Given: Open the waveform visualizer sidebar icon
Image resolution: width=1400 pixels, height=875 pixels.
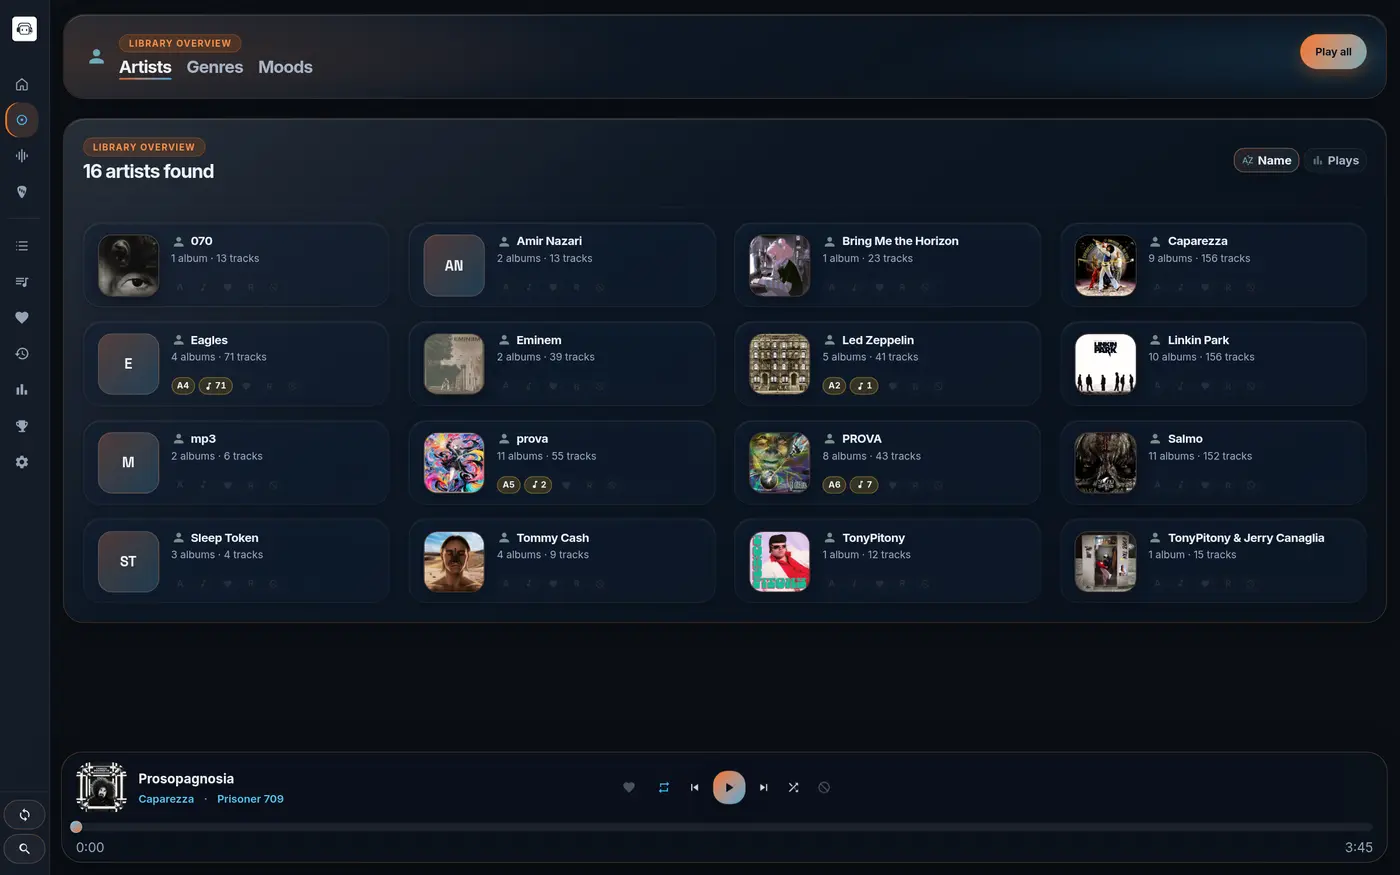Looking at the screenshot, I should point(22,156).
